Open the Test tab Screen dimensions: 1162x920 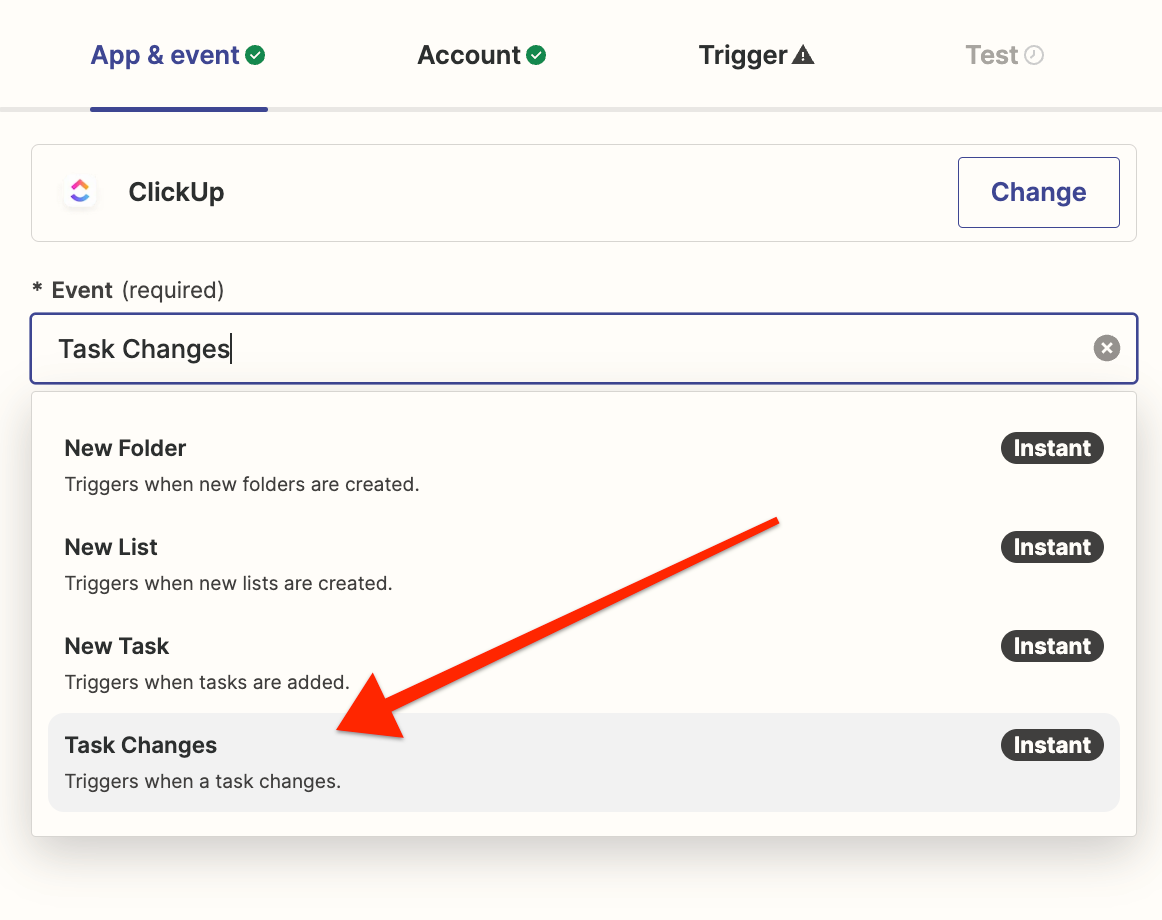click(991, 56)
